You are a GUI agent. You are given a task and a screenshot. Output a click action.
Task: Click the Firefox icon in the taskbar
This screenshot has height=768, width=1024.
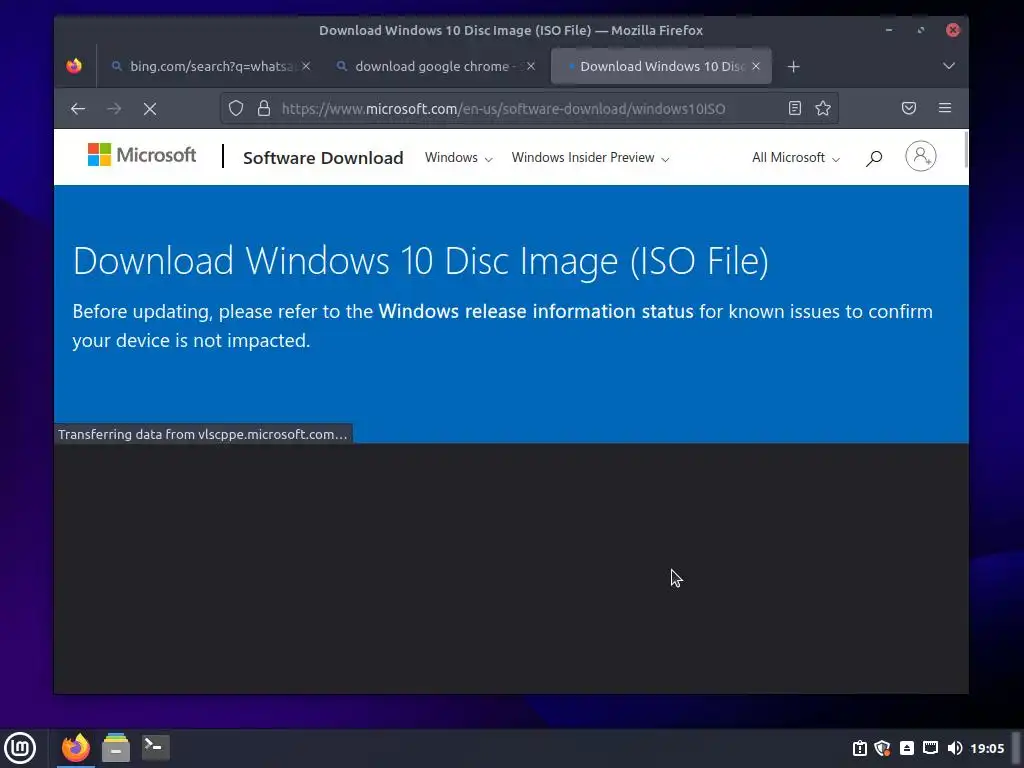coord(76,748)
